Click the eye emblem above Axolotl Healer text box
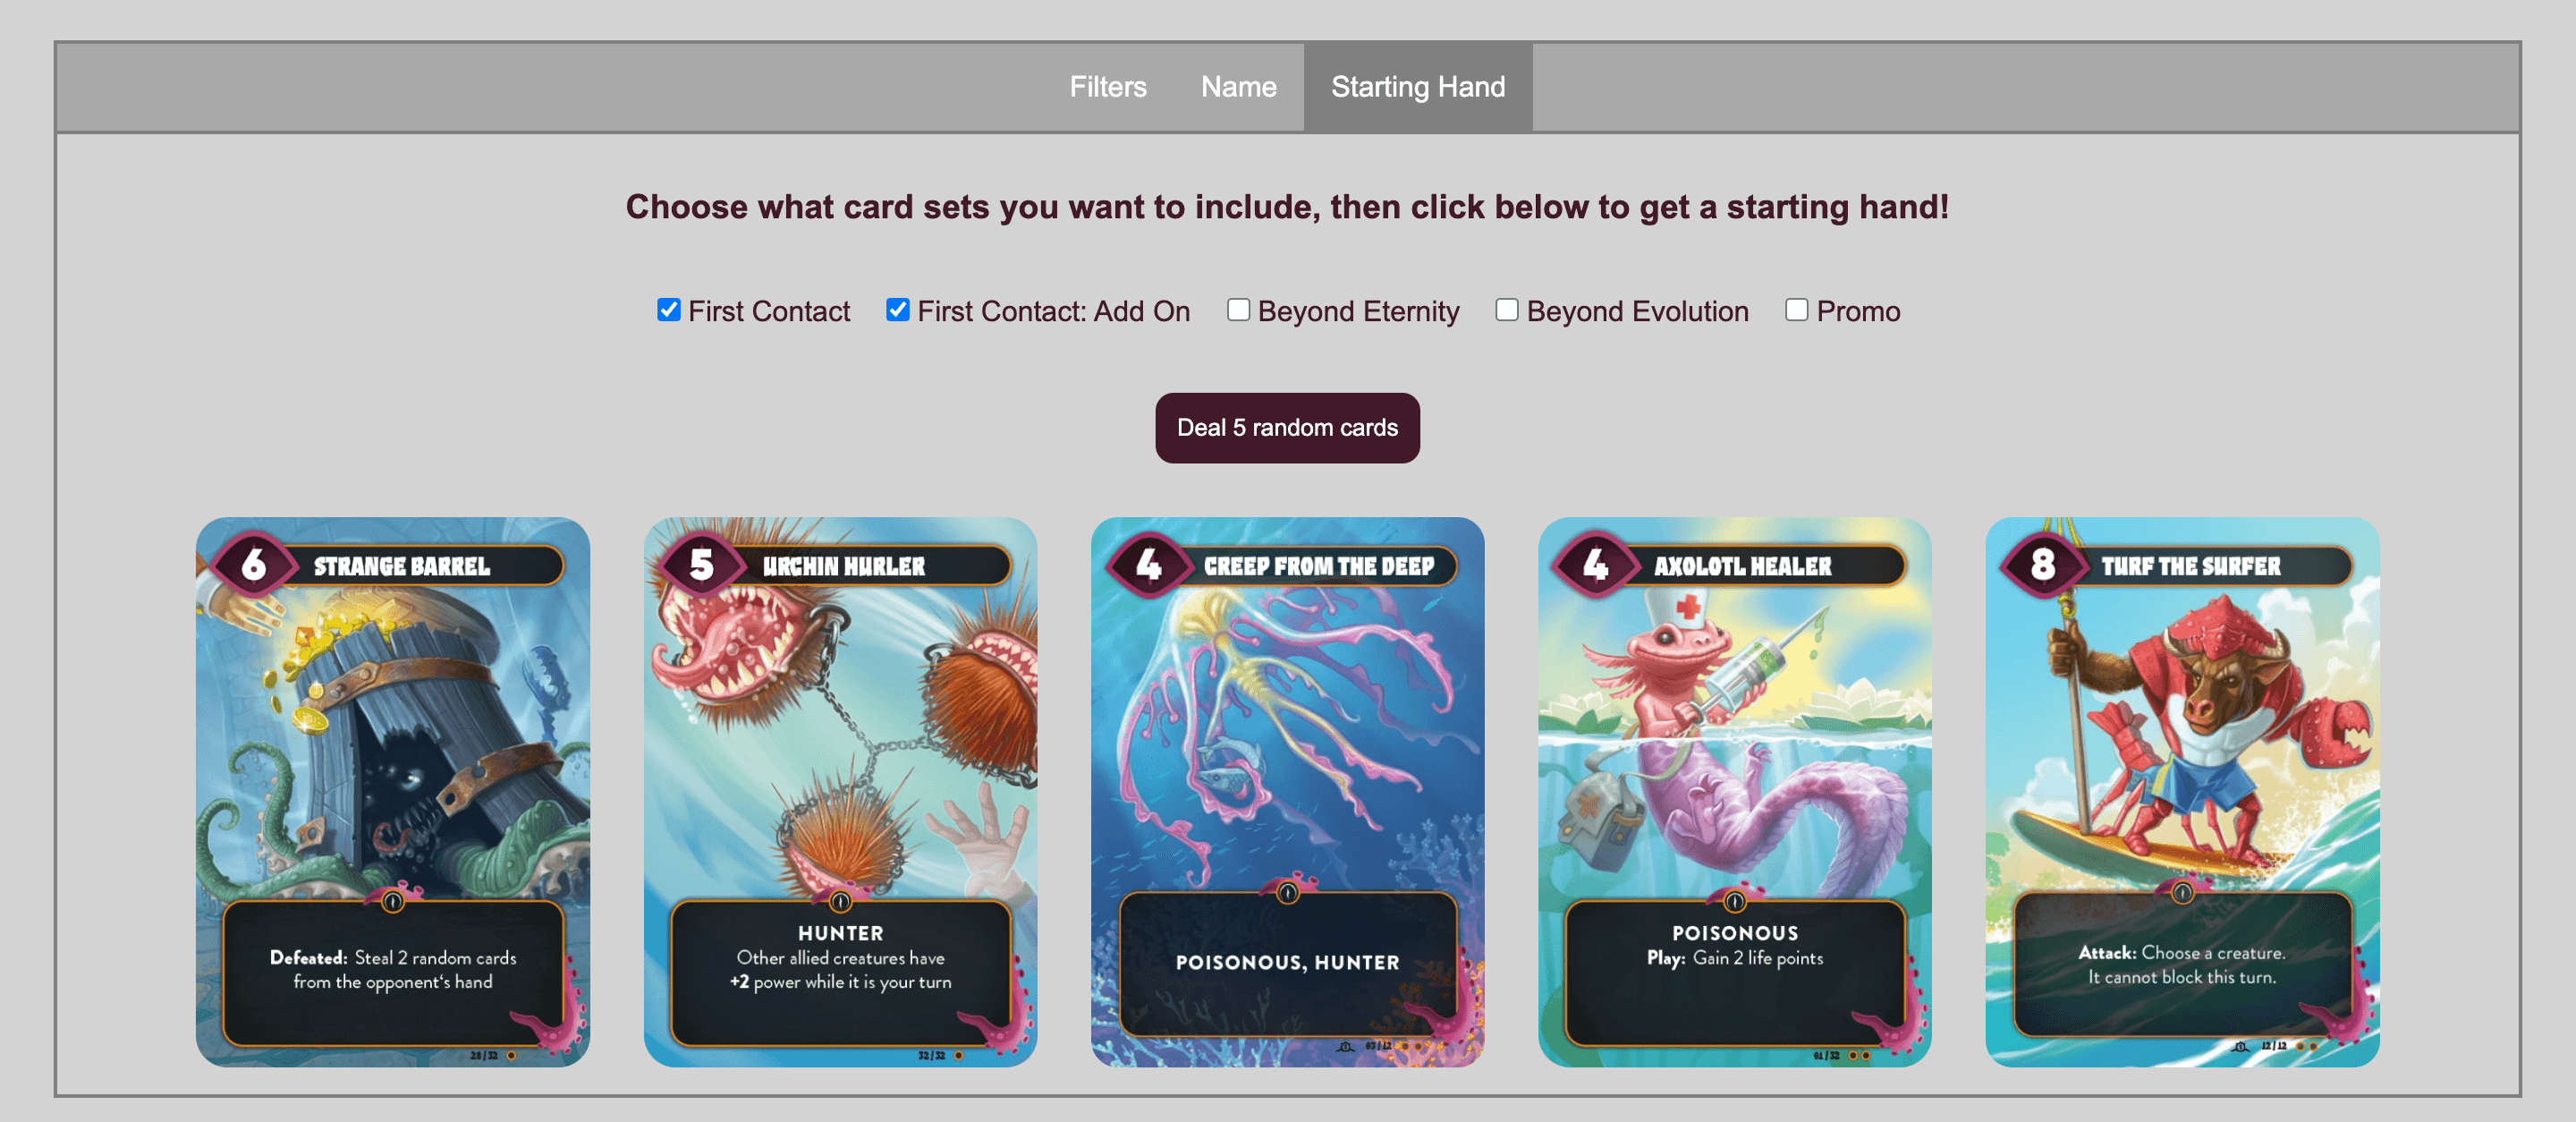The image size is (2576, 1122). [1735, 901]
